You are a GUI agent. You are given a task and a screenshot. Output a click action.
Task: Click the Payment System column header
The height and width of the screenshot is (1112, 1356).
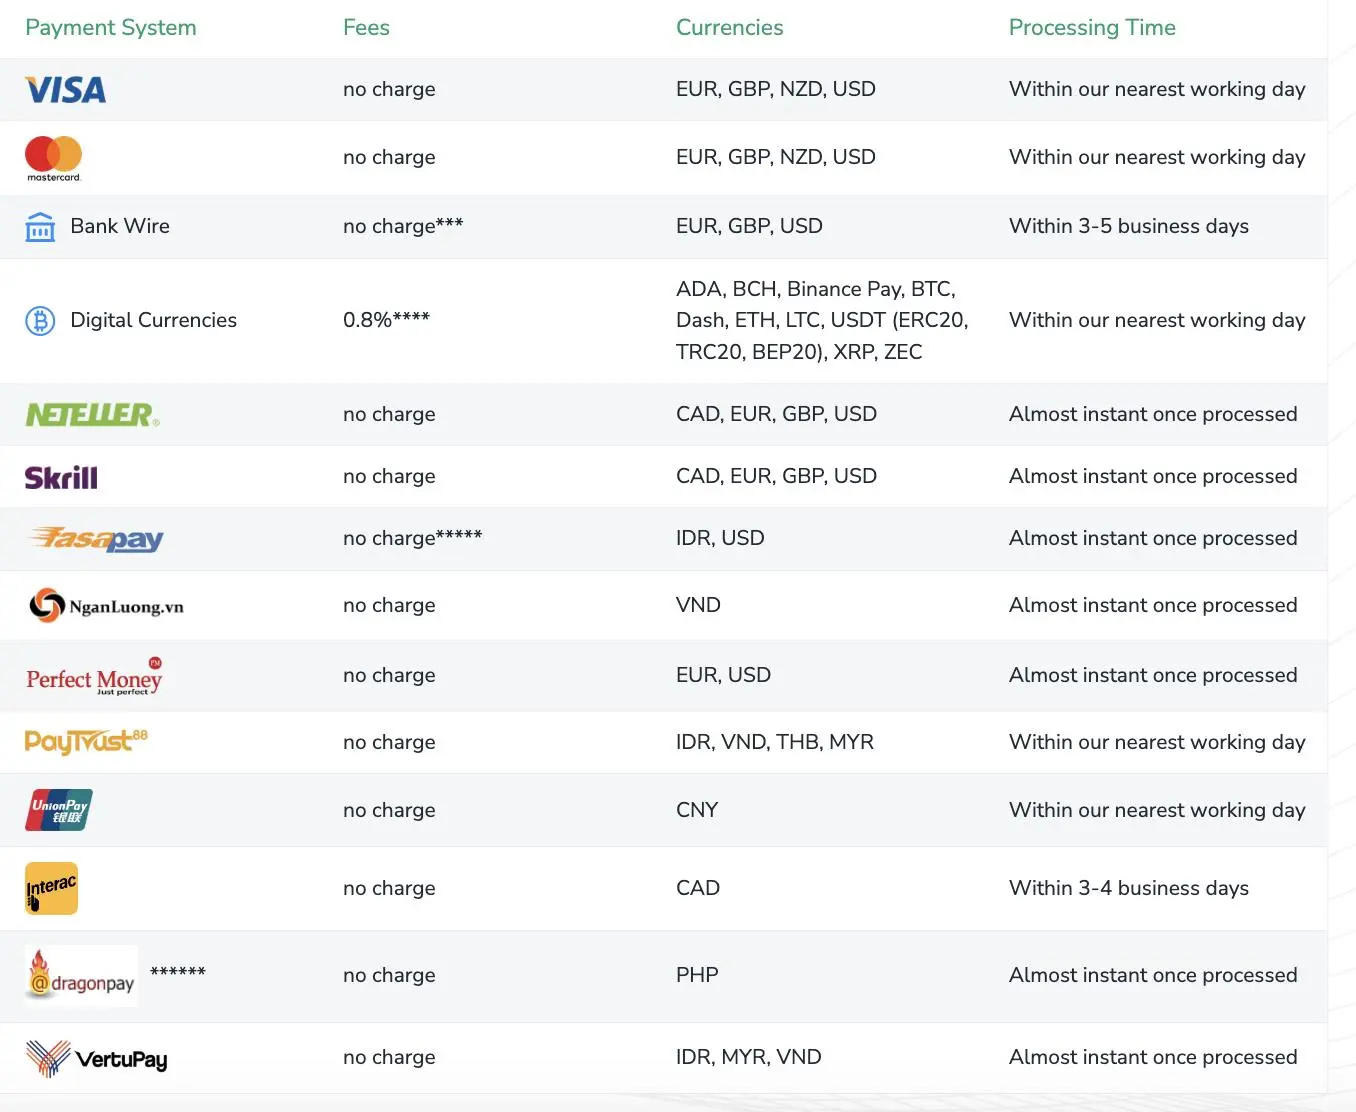111,28
